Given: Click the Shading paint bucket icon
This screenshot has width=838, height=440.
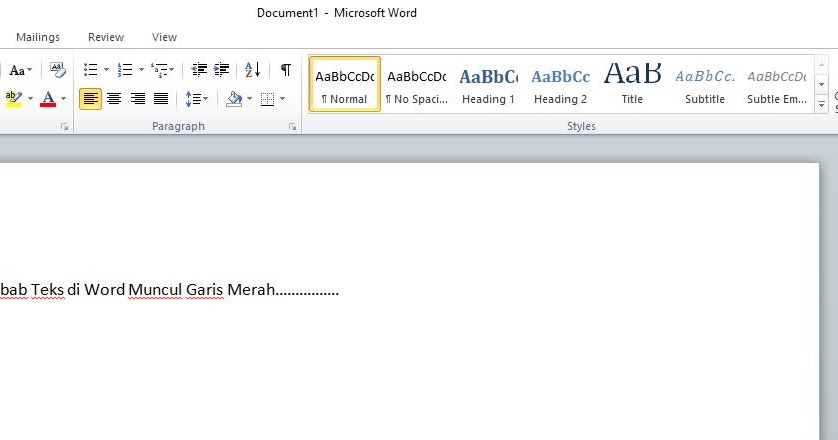Looking at the screenshot, I should pyautogui.click(x=234, y=99).
